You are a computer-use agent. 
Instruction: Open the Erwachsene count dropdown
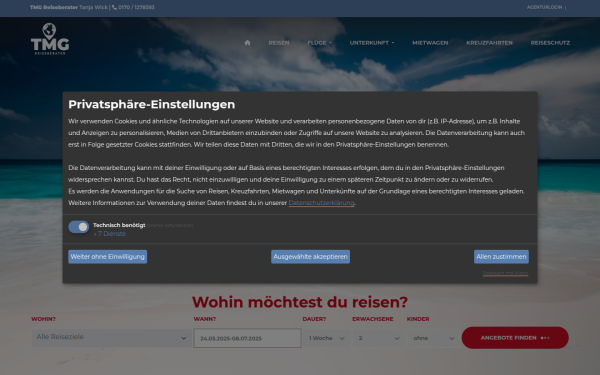(378, 338)
